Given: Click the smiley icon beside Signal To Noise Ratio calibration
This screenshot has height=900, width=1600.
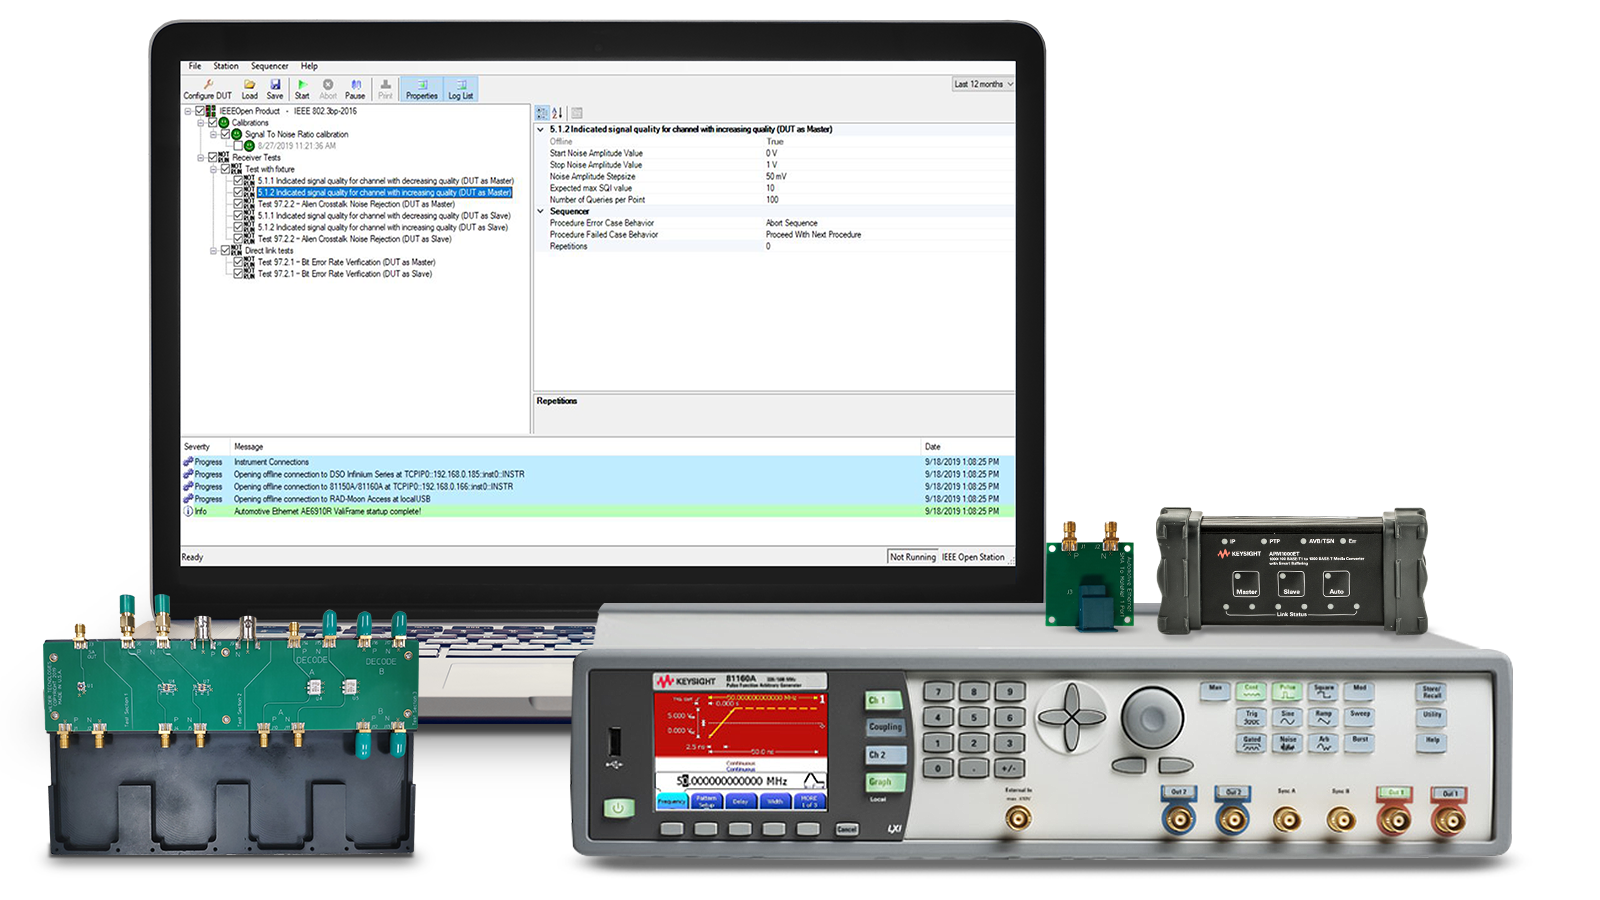Looking at the screenshot, I should [x=237, y=134].
